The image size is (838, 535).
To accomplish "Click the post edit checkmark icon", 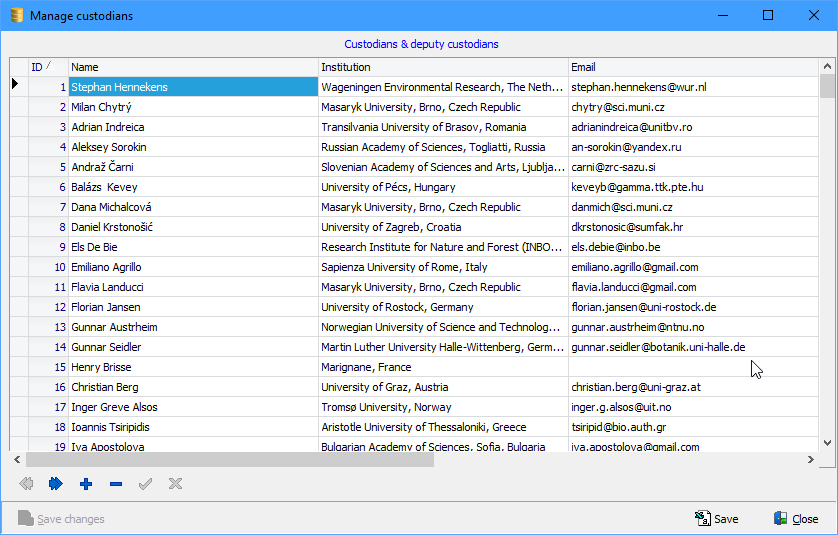I will [146, 484].
